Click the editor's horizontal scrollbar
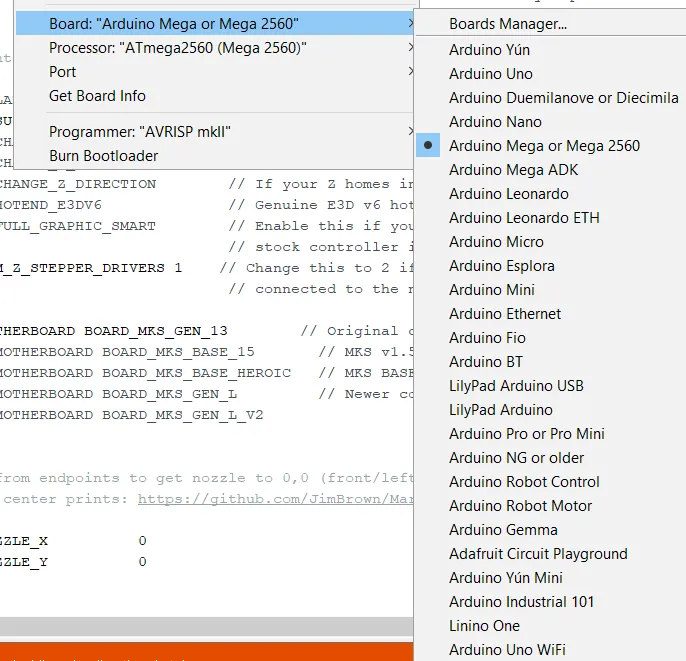 pos(200,626)
